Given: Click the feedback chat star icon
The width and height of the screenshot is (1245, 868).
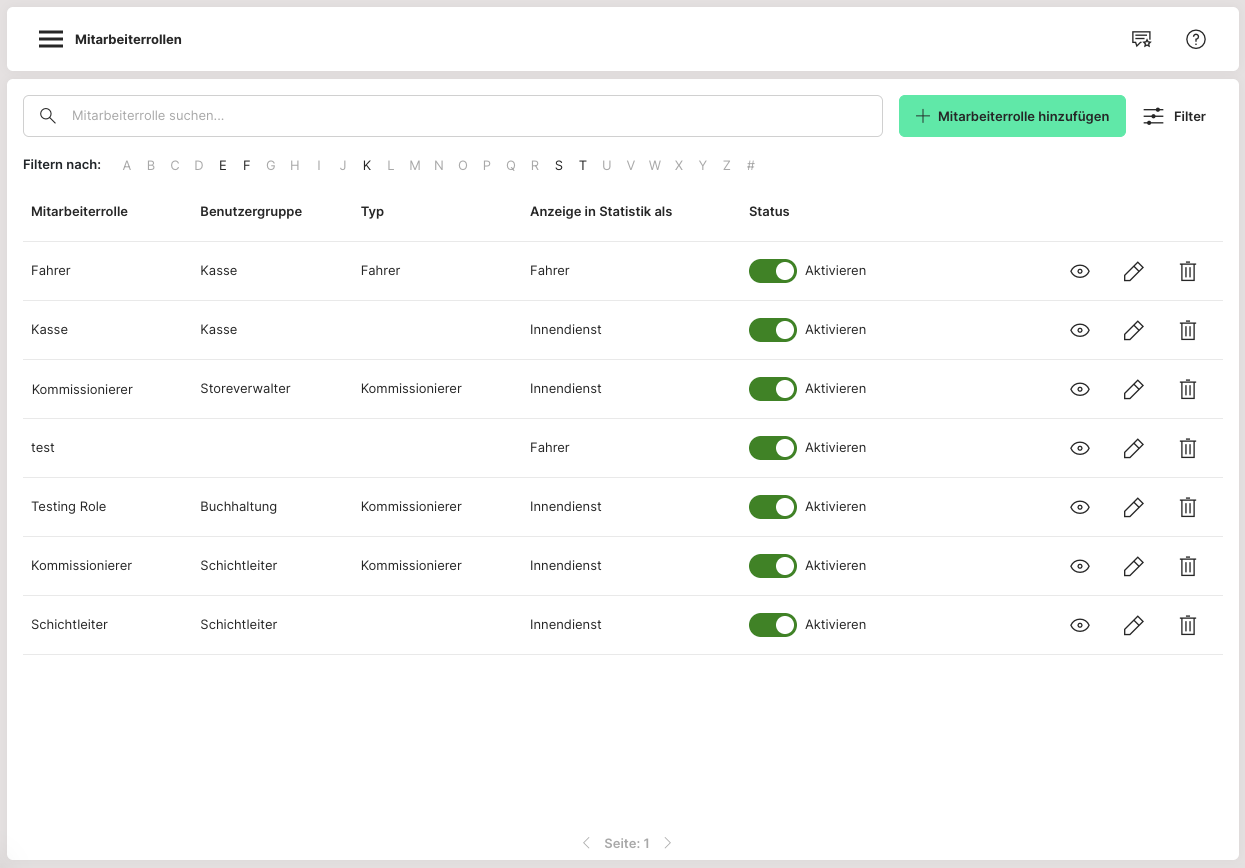Looking at the screenshot, I should [x=1141, y=39].
